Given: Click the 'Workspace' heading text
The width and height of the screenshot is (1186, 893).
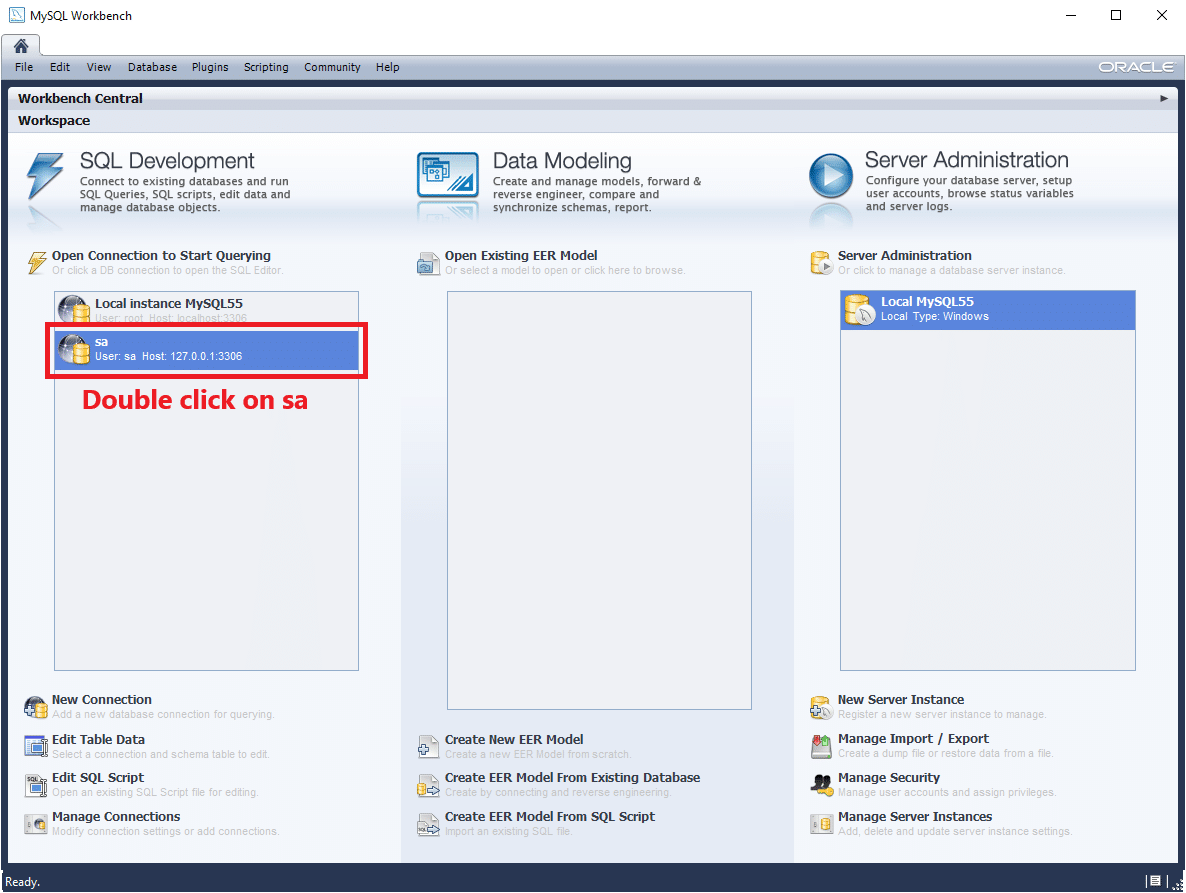Looking at the screenshot, I should pos(54,120).
